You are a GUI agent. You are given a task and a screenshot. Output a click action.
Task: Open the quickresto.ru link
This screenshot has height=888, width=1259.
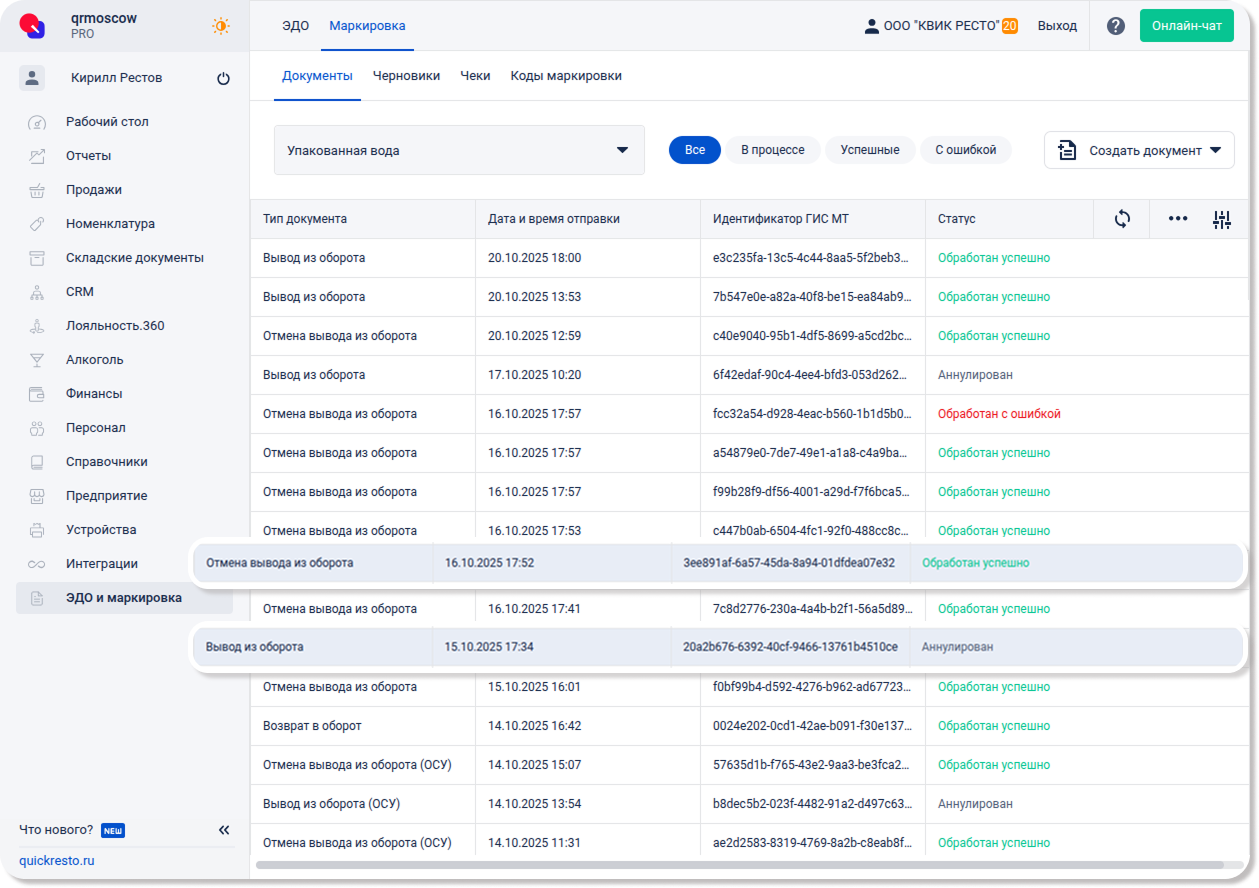(x=57, y=861)
